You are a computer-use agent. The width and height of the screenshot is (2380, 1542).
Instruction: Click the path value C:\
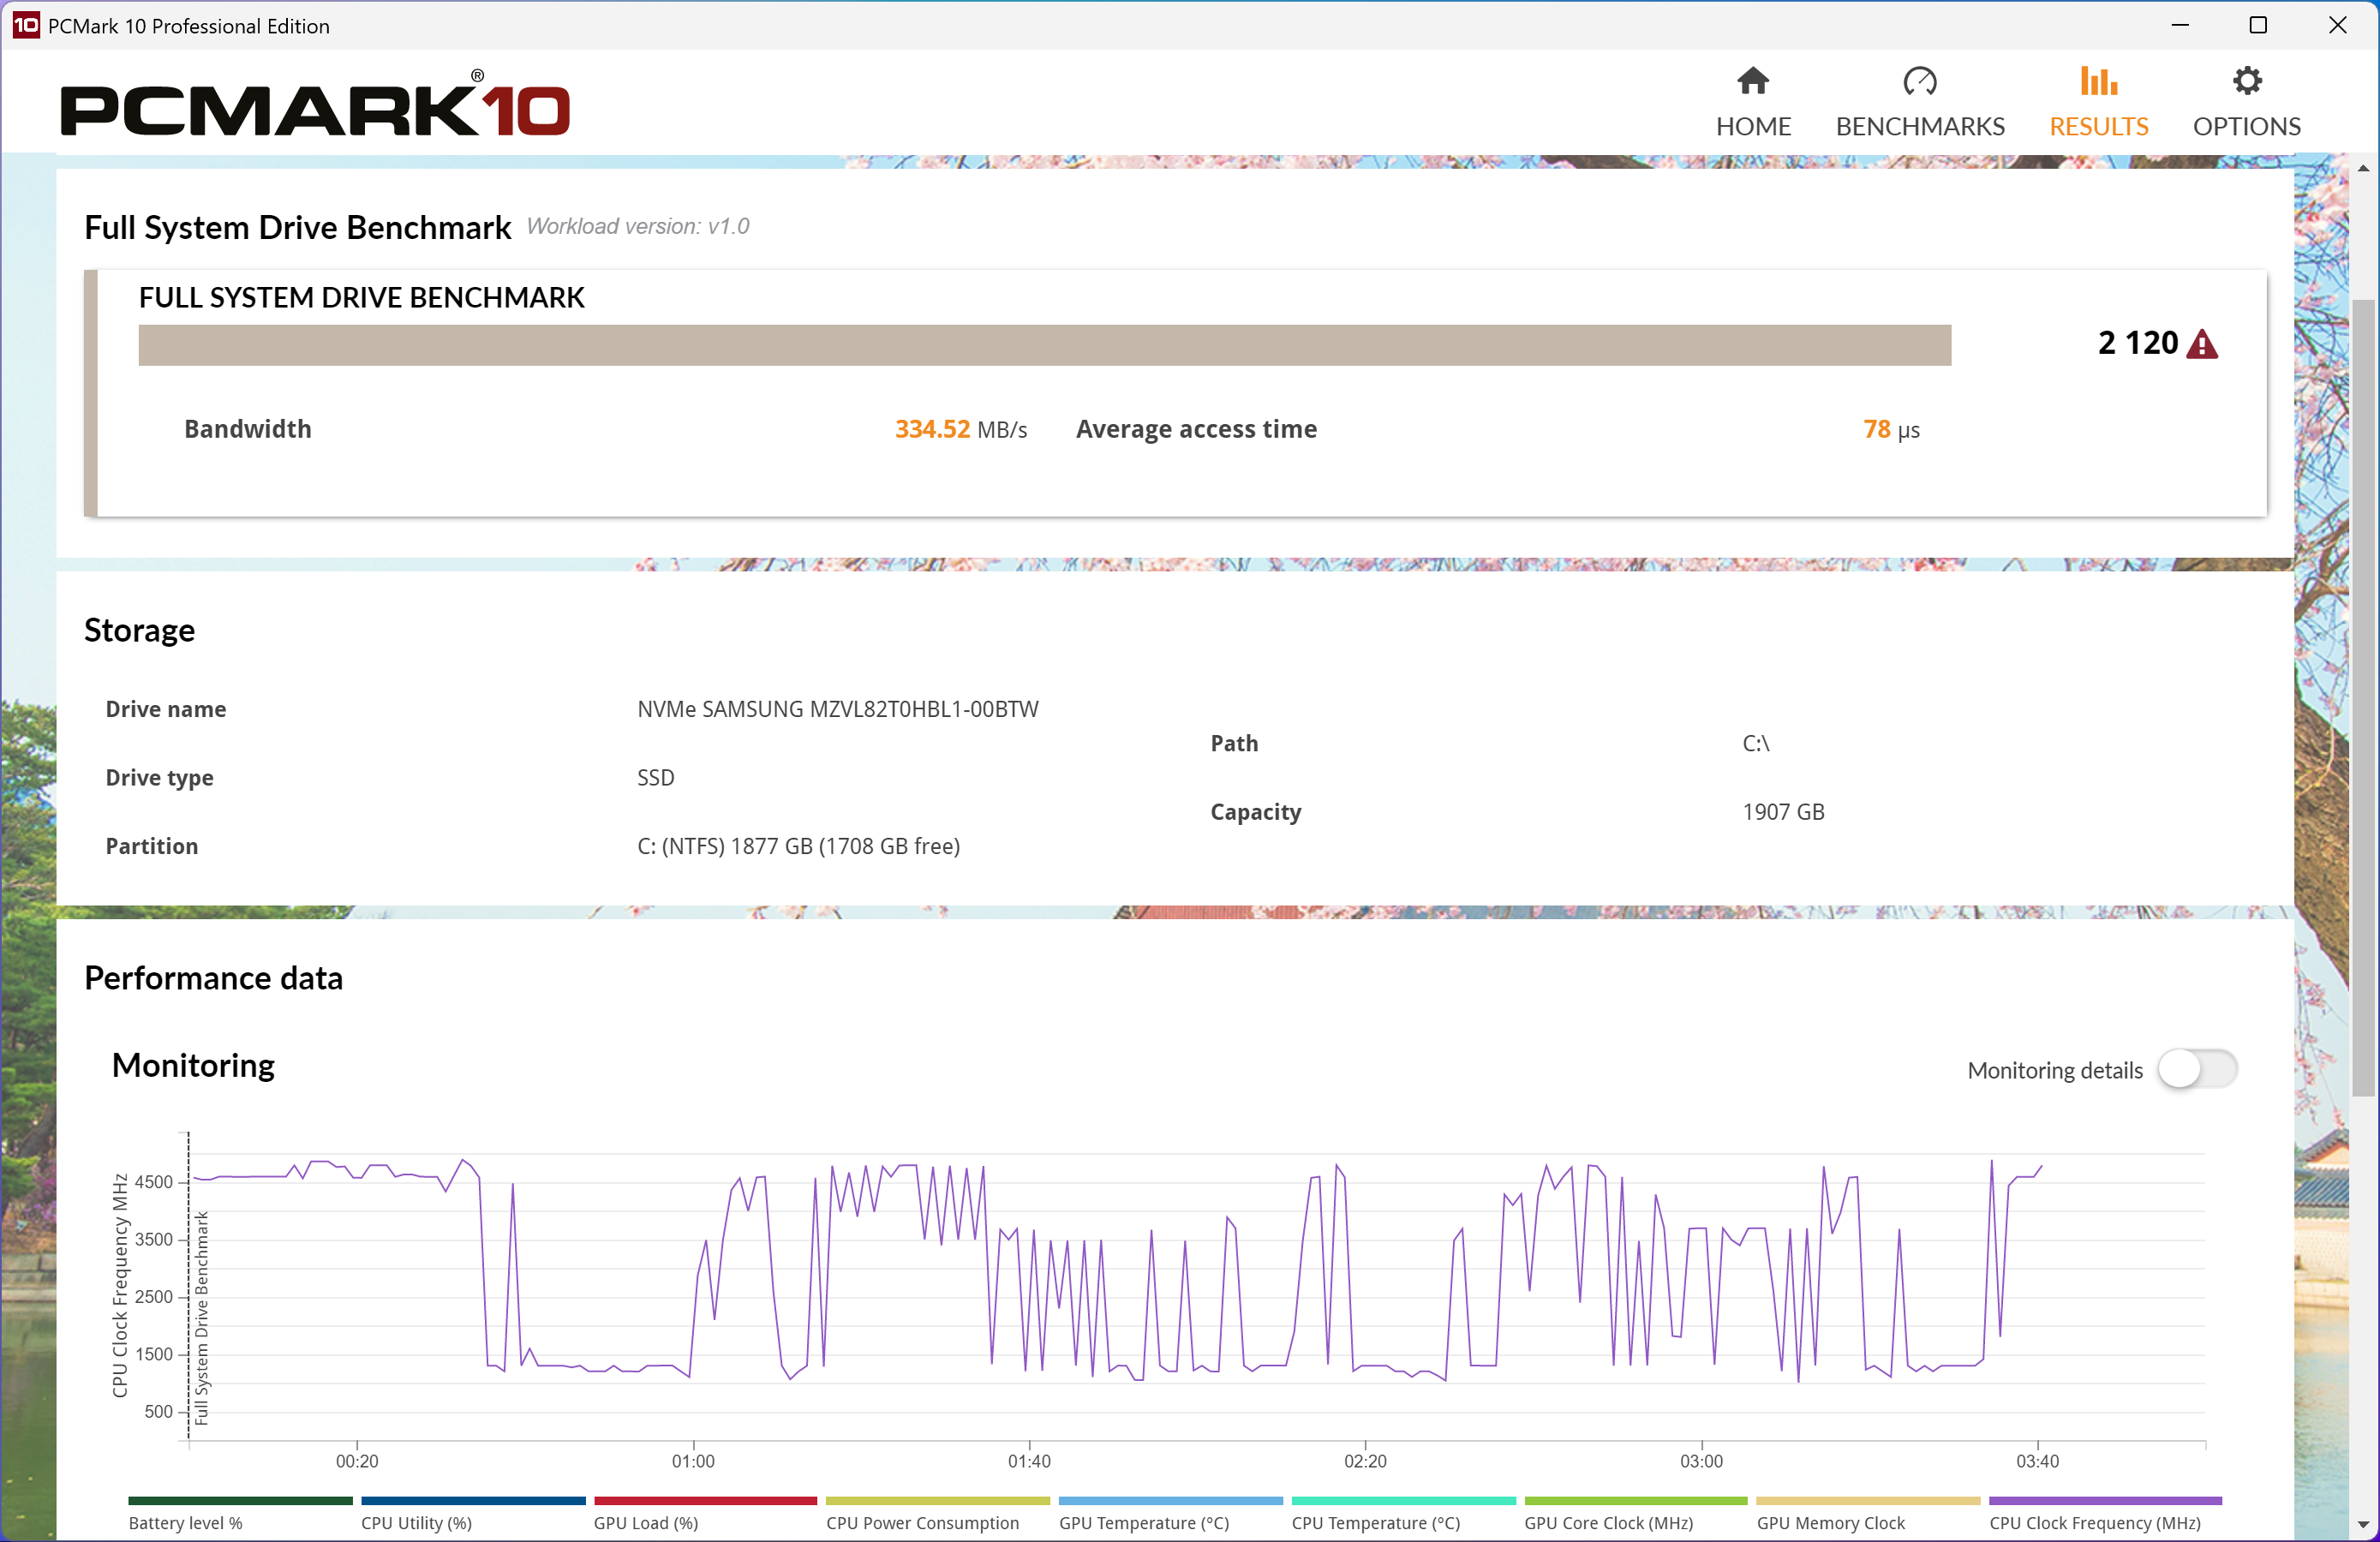[x=1756, y=744]
